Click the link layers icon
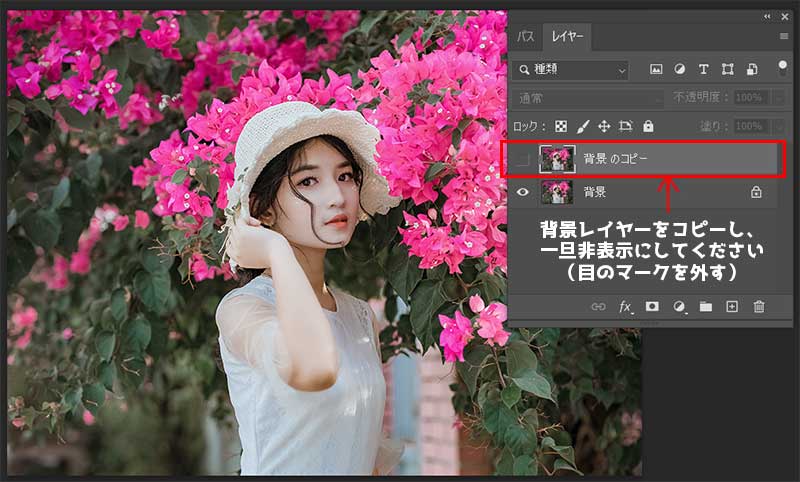This screenshot has width=800, height=482. point(598,307)
